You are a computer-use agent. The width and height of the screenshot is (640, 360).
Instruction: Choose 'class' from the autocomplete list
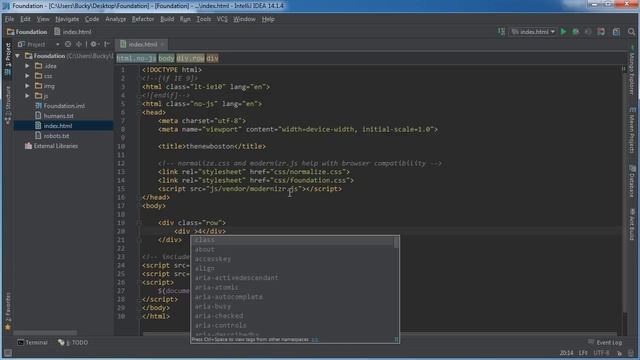(292, 240)
